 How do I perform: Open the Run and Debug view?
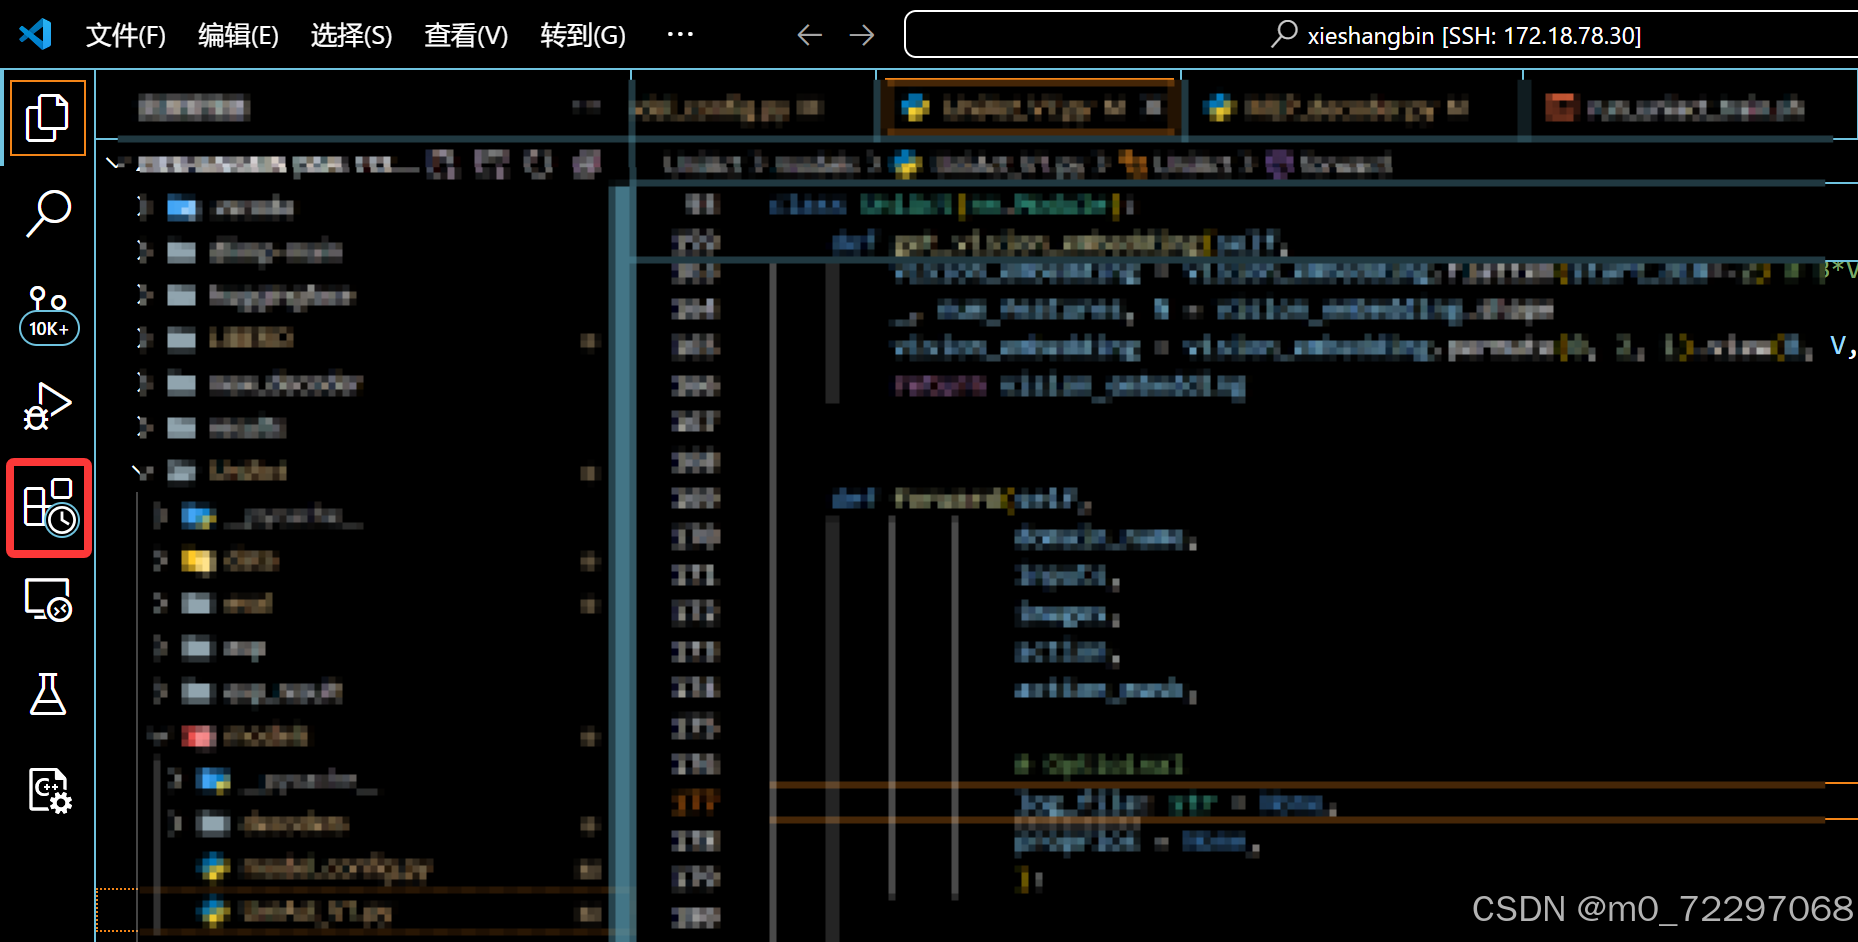[48, 406]
